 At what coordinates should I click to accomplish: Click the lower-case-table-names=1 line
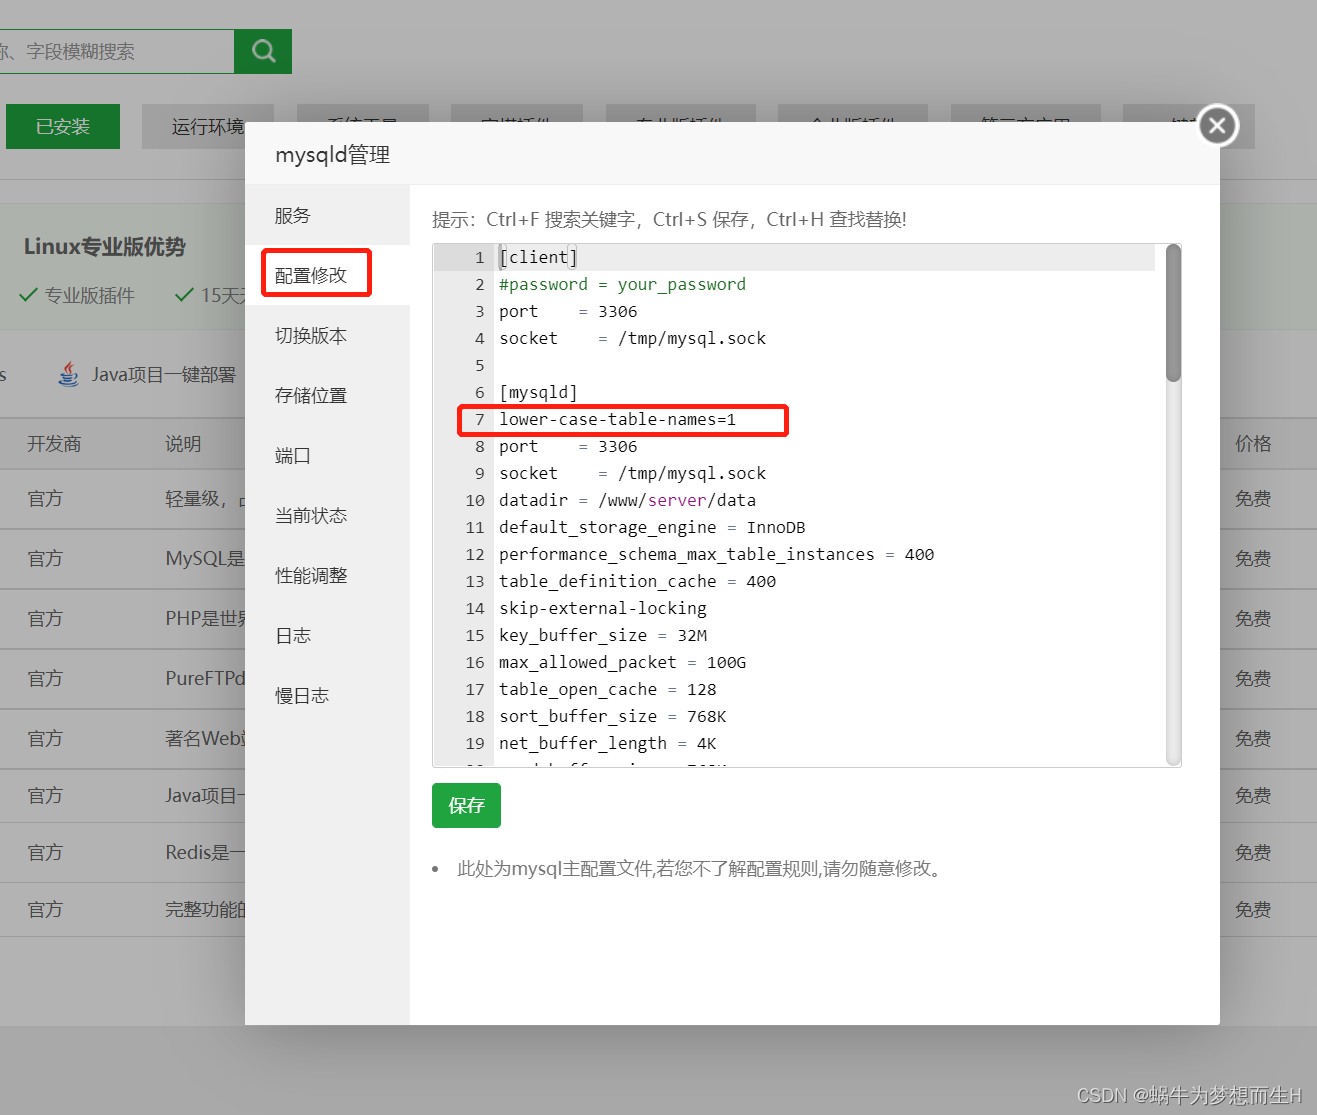click(x=617, y=419)
